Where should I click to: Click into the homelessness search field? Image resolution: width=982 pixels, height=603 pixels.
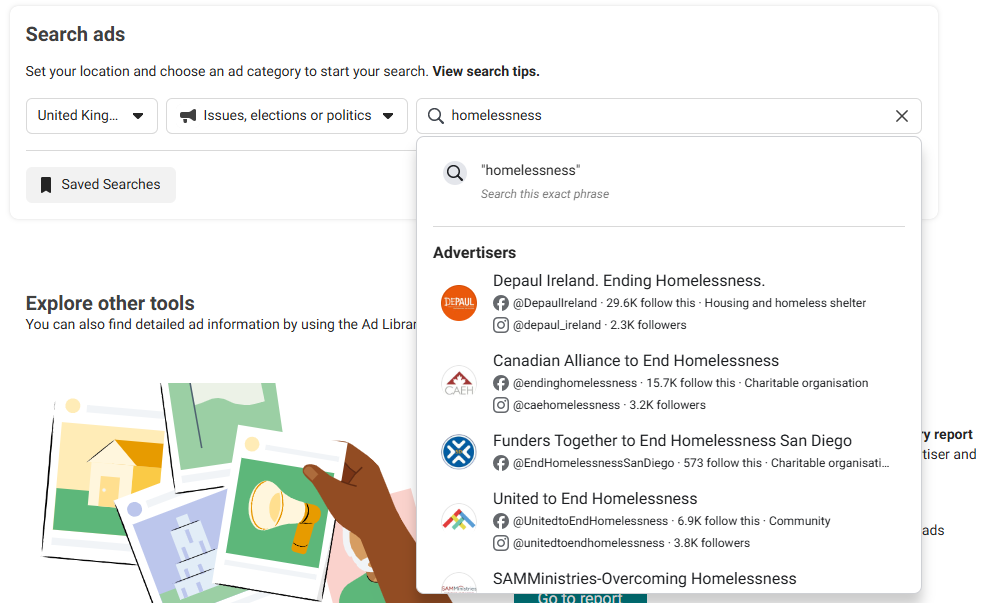click(669, 116)
